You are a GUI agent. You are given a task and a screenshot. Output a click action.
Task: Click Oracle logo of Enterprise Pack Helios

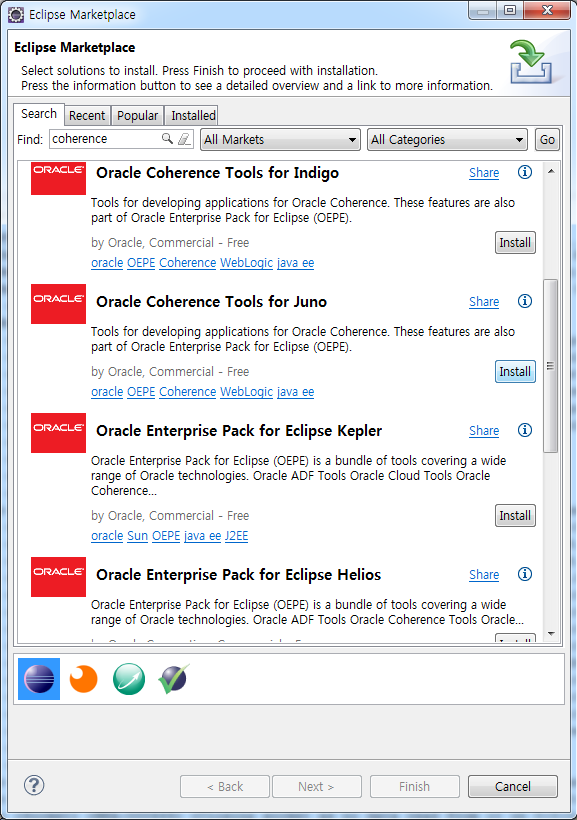[58, 577]
